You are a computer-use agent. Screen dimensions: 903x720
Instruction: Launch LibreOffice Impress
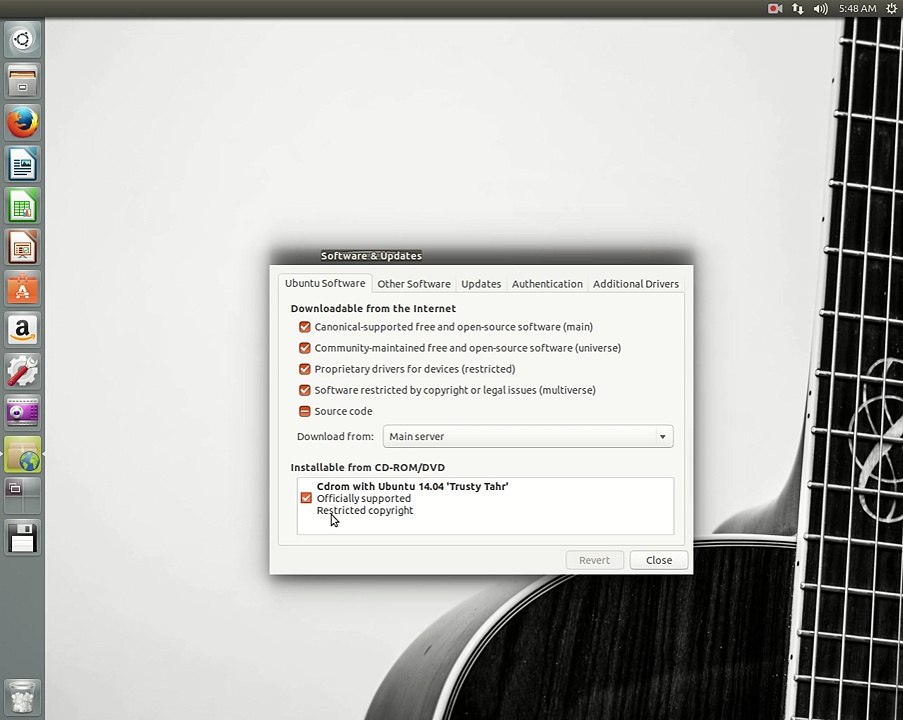point(22,247)
